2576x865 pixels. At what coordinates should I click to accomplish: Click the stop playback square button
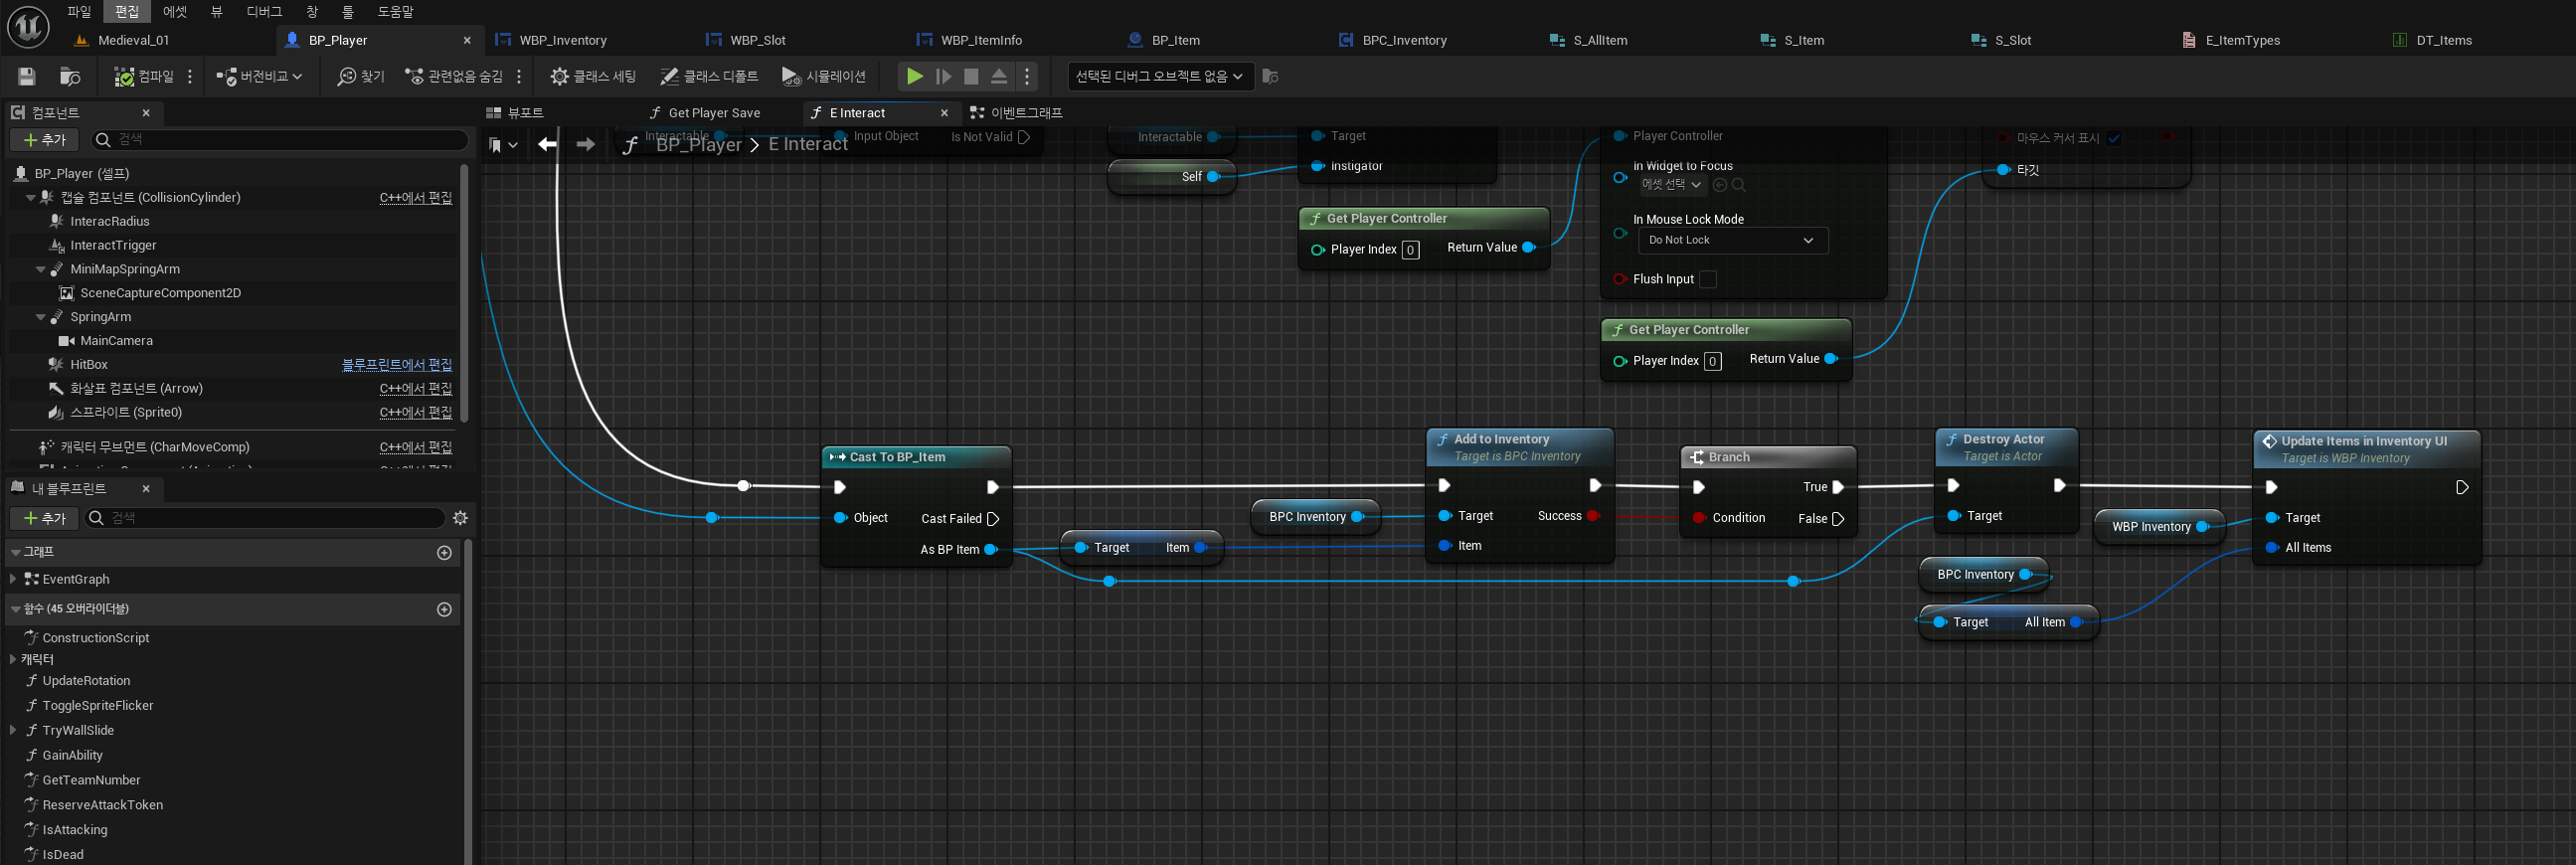point(971,77)
